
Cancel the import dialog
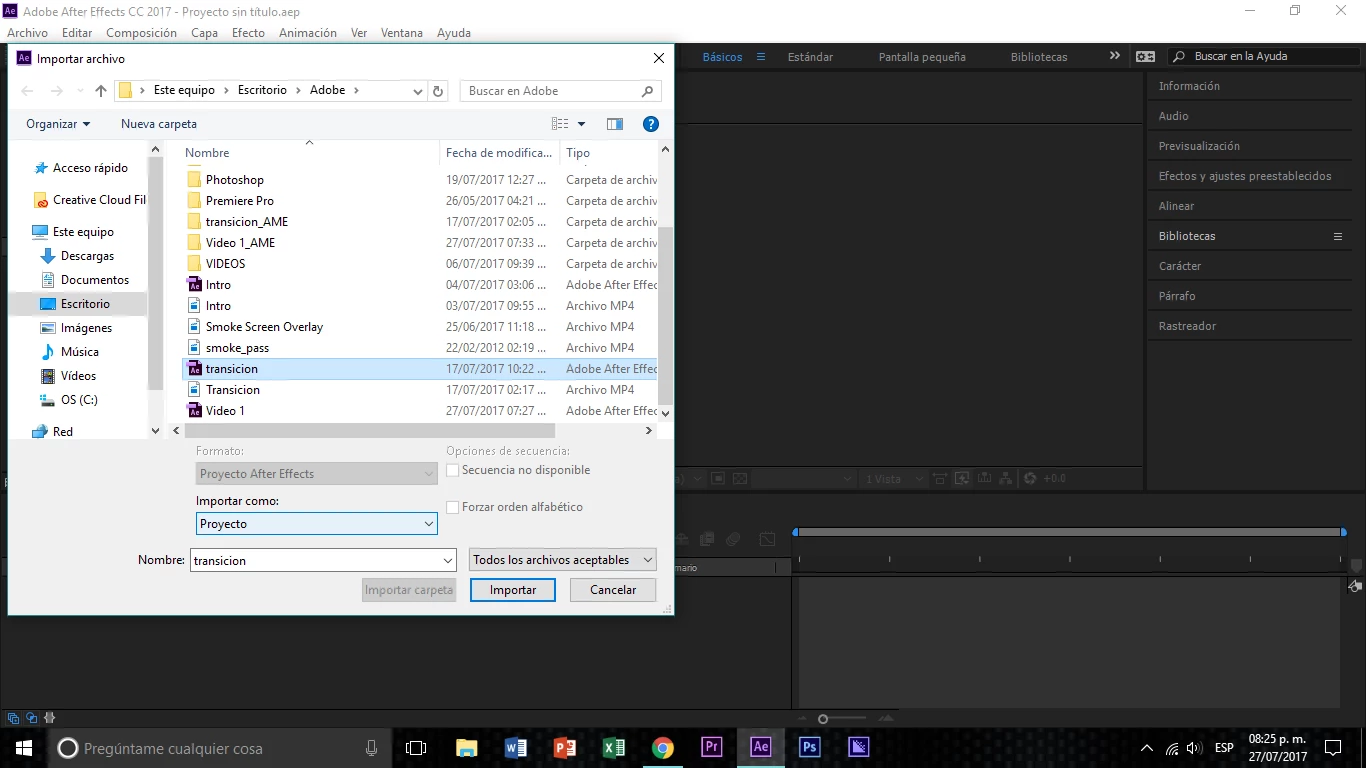coord(613,590)
